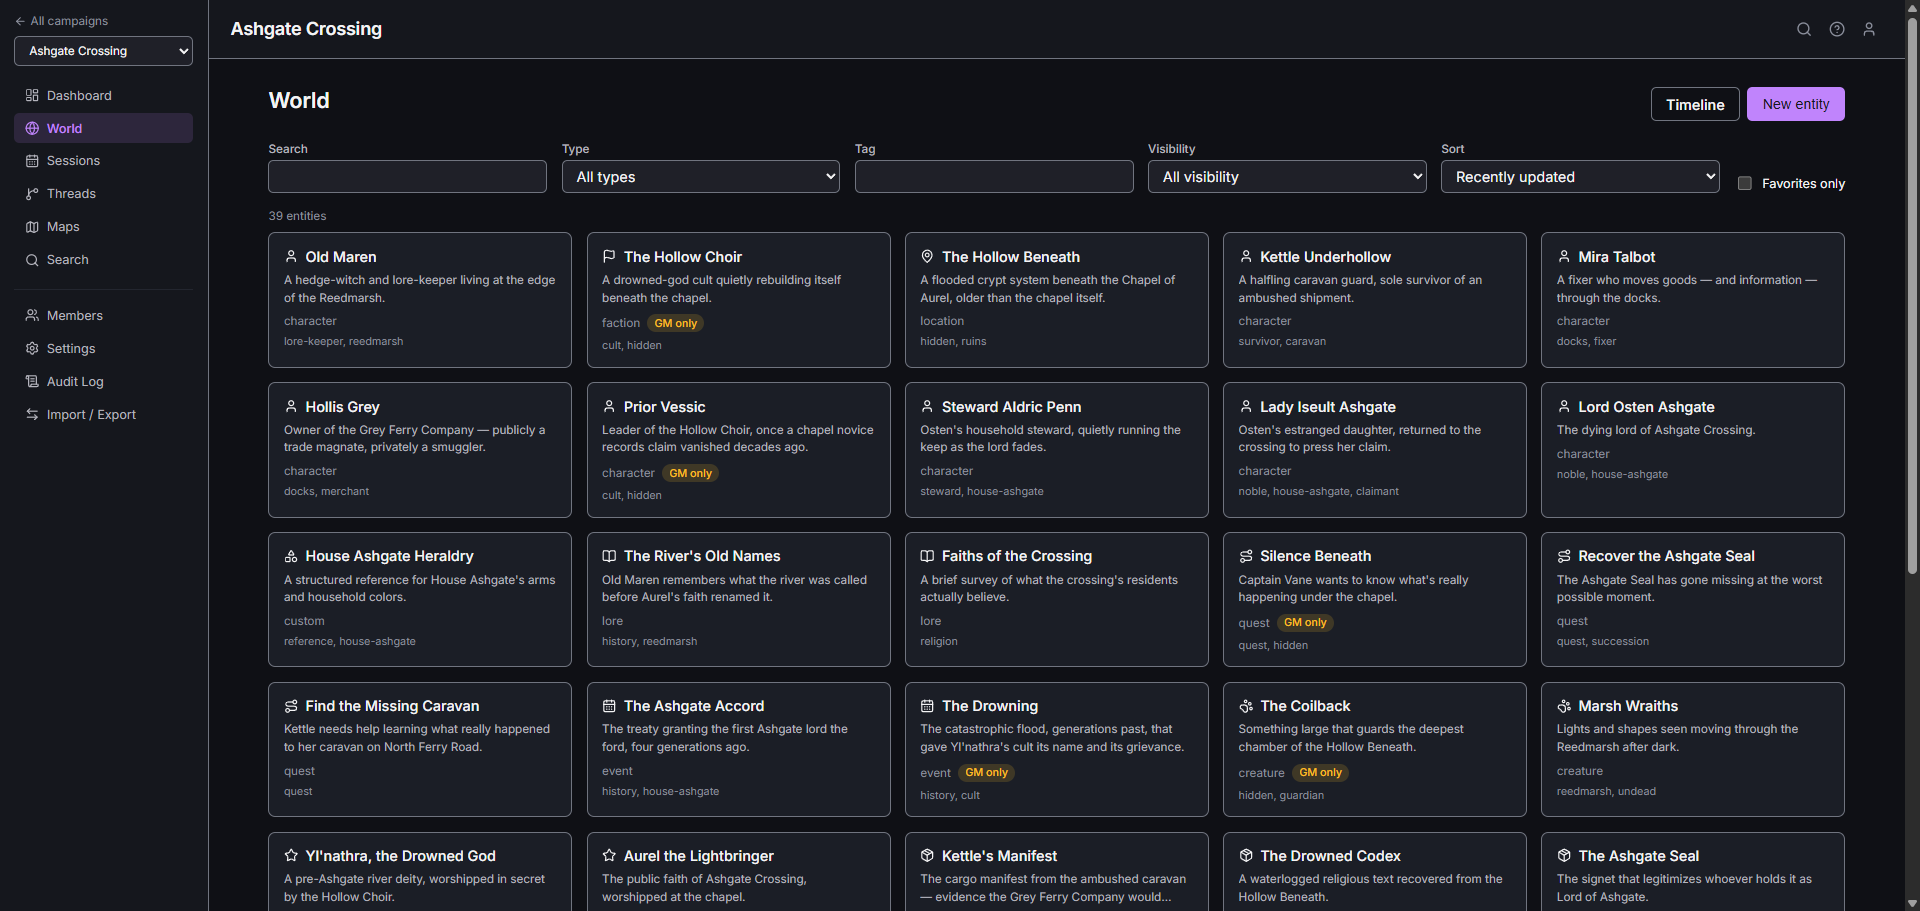Open Maps in the sidebar
1920x911 pixels.
[103, 227]
